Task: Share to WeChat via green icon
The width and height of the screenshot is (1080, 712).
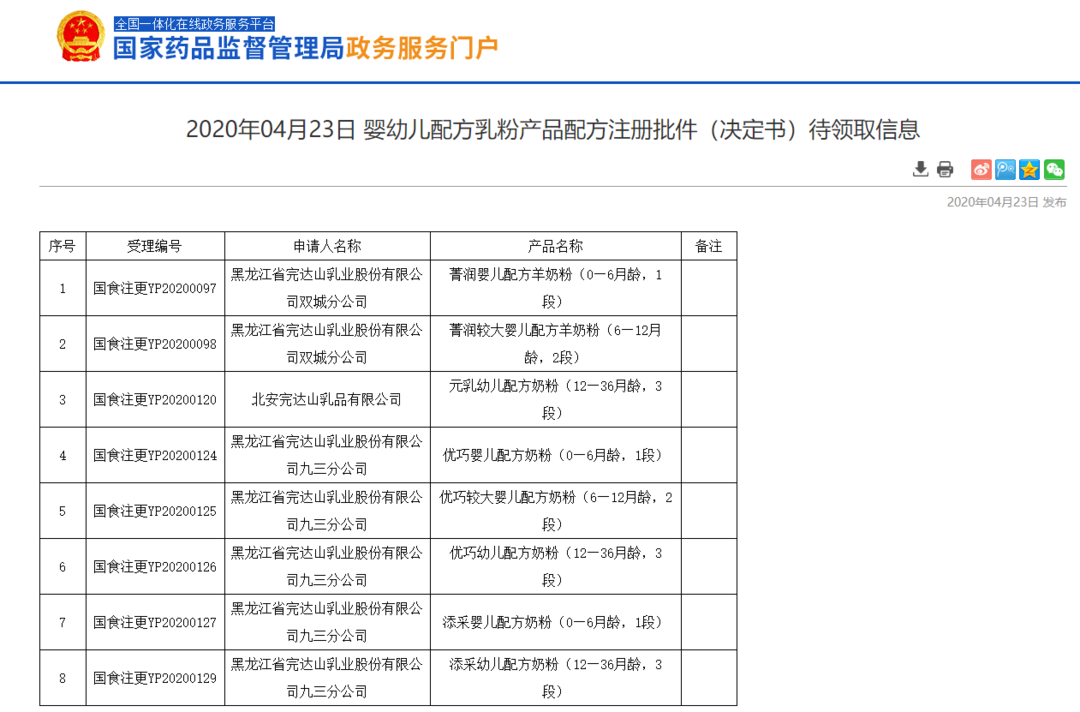Action: pyautogui.click(x=1054, y=169)
